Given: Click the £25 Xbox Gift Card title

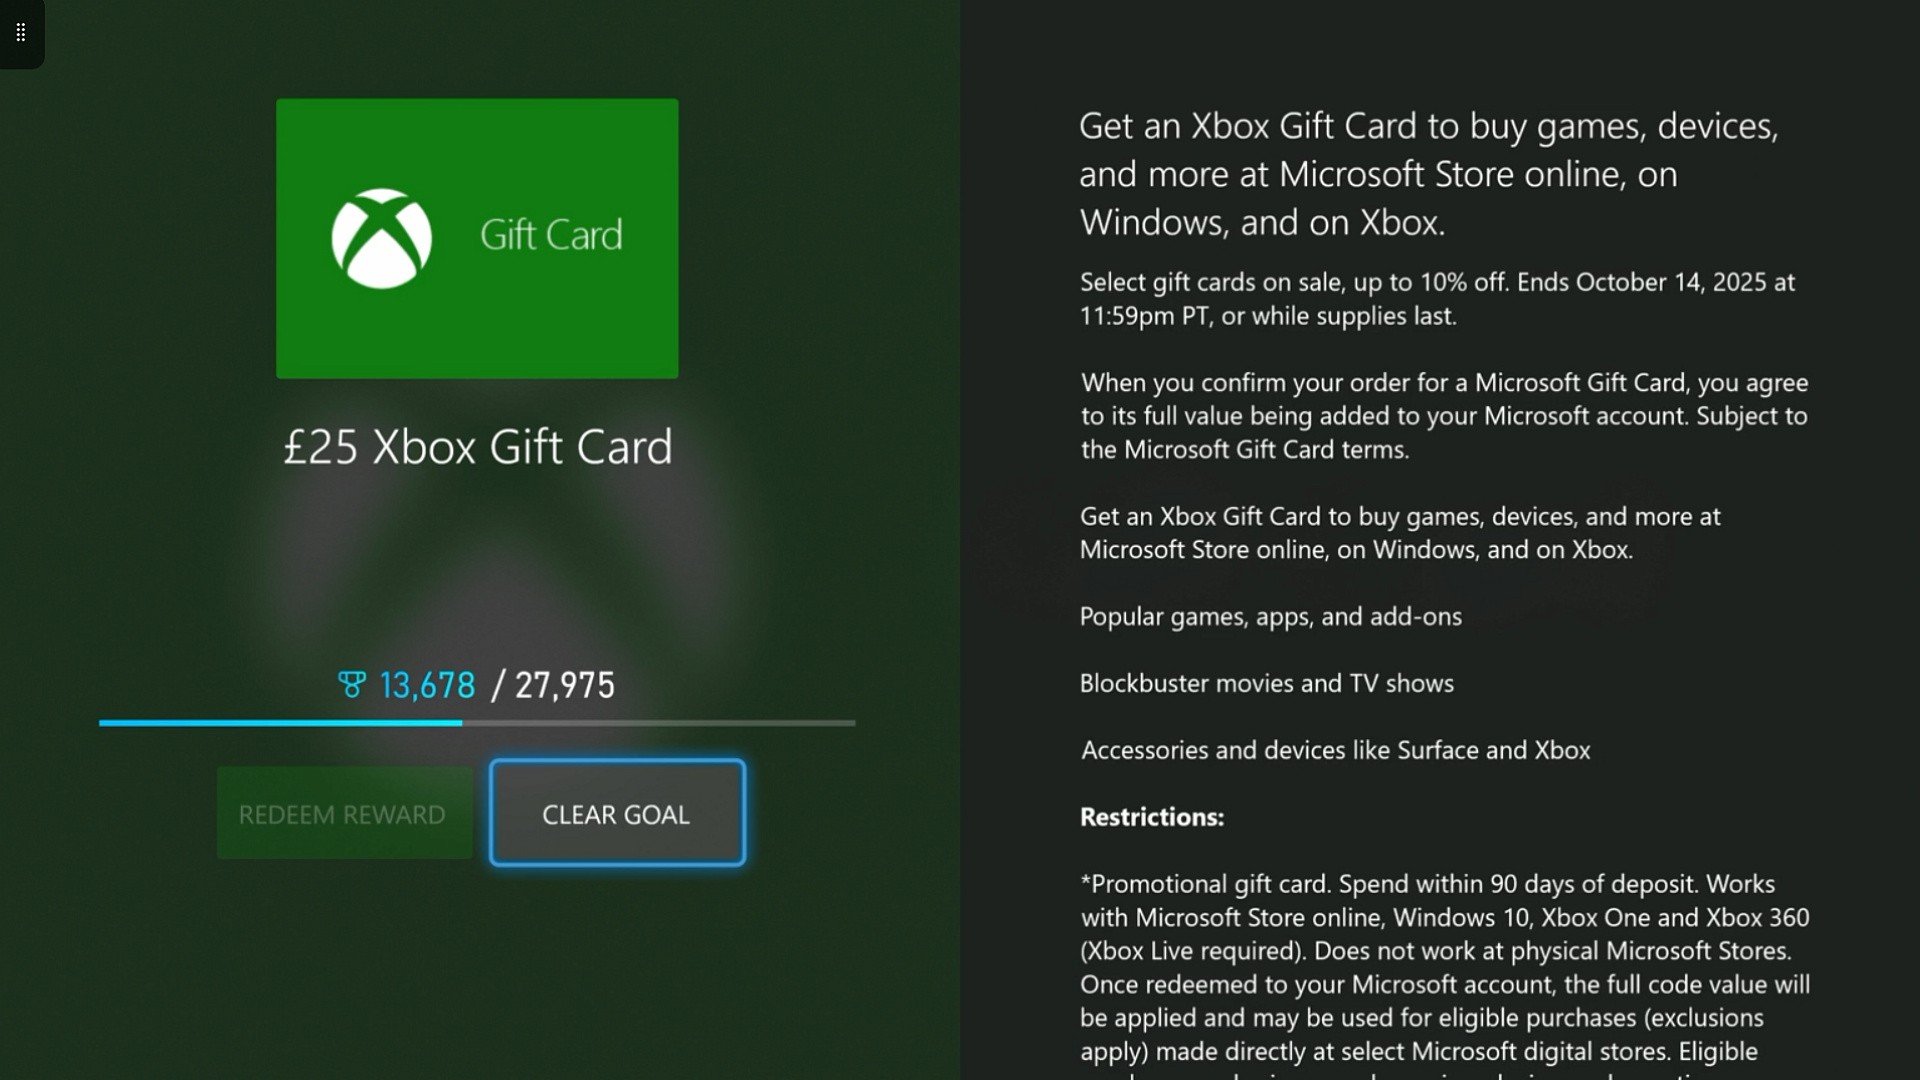Looking at the screenshot, I should click(x=478, y=446).
